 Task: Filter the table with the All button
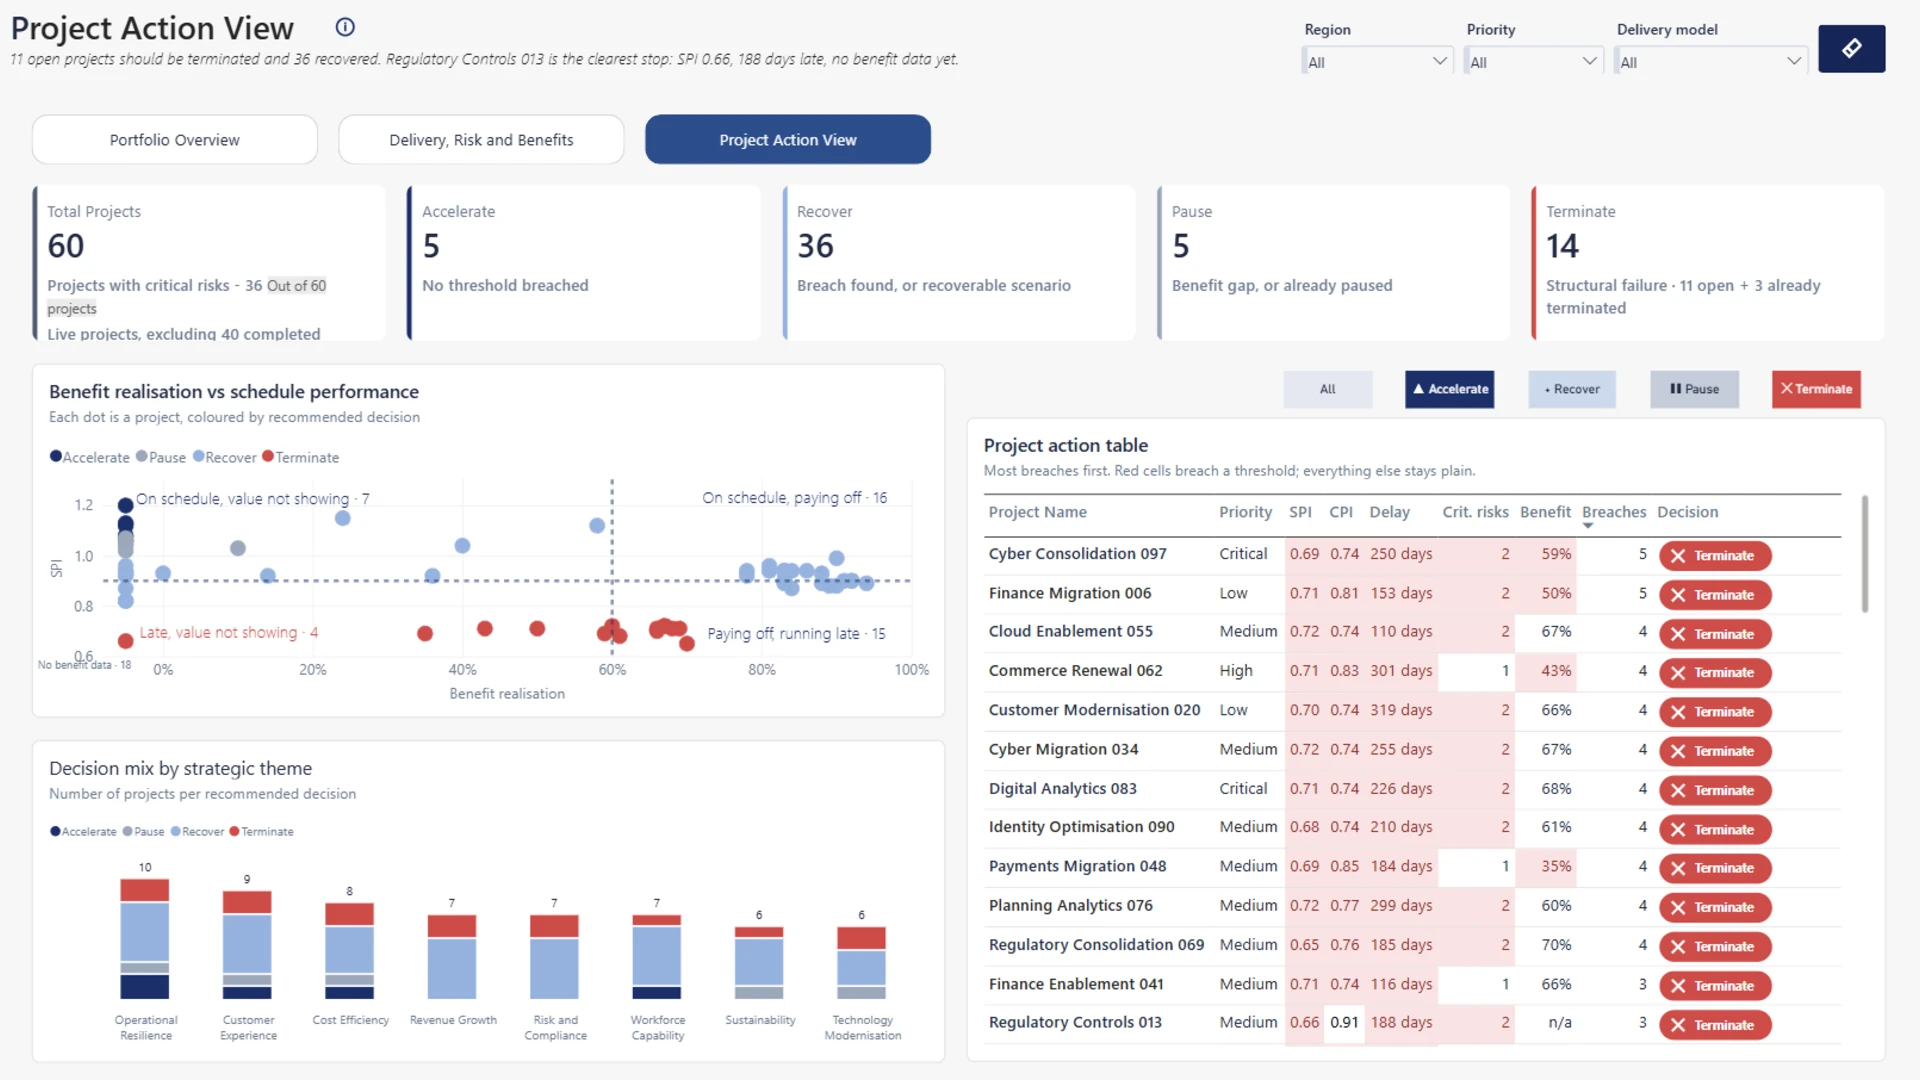(1327, 389)
